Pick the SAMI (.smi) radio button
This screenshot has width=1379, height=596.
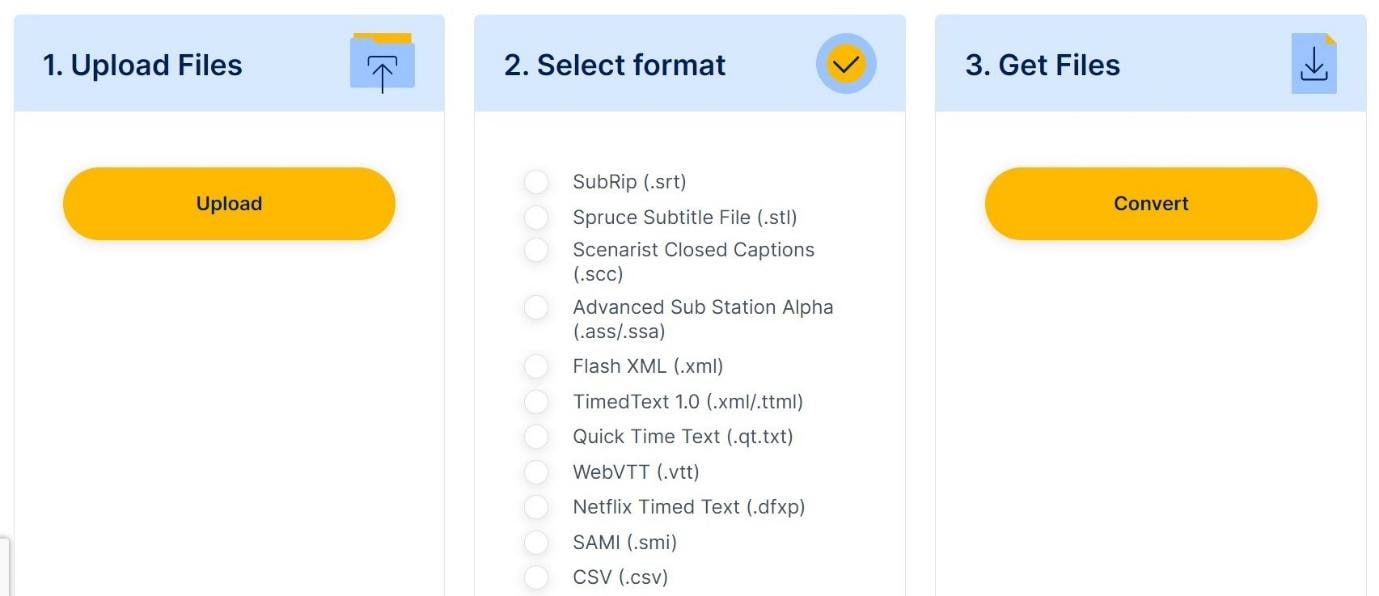[x=537, y=543]
